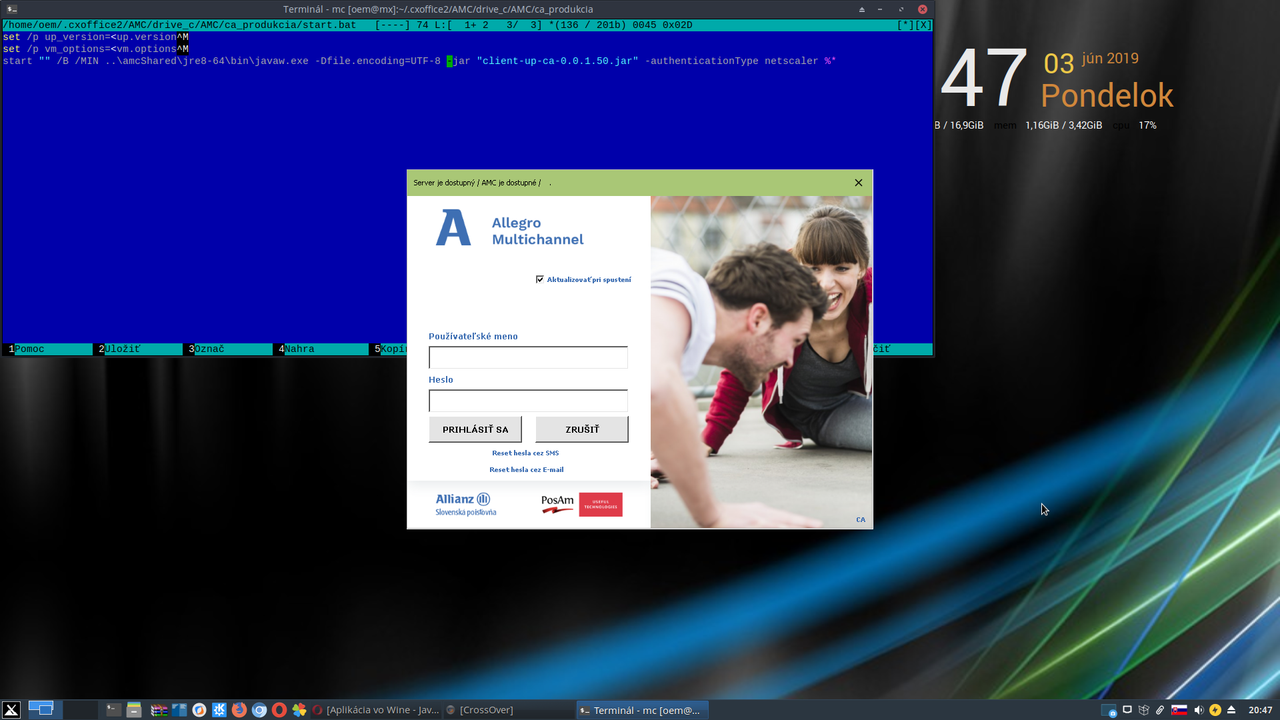Screen dimensions: 1280x720
Task: Click the clock showing 20:47
Action: pos(1260,710)
